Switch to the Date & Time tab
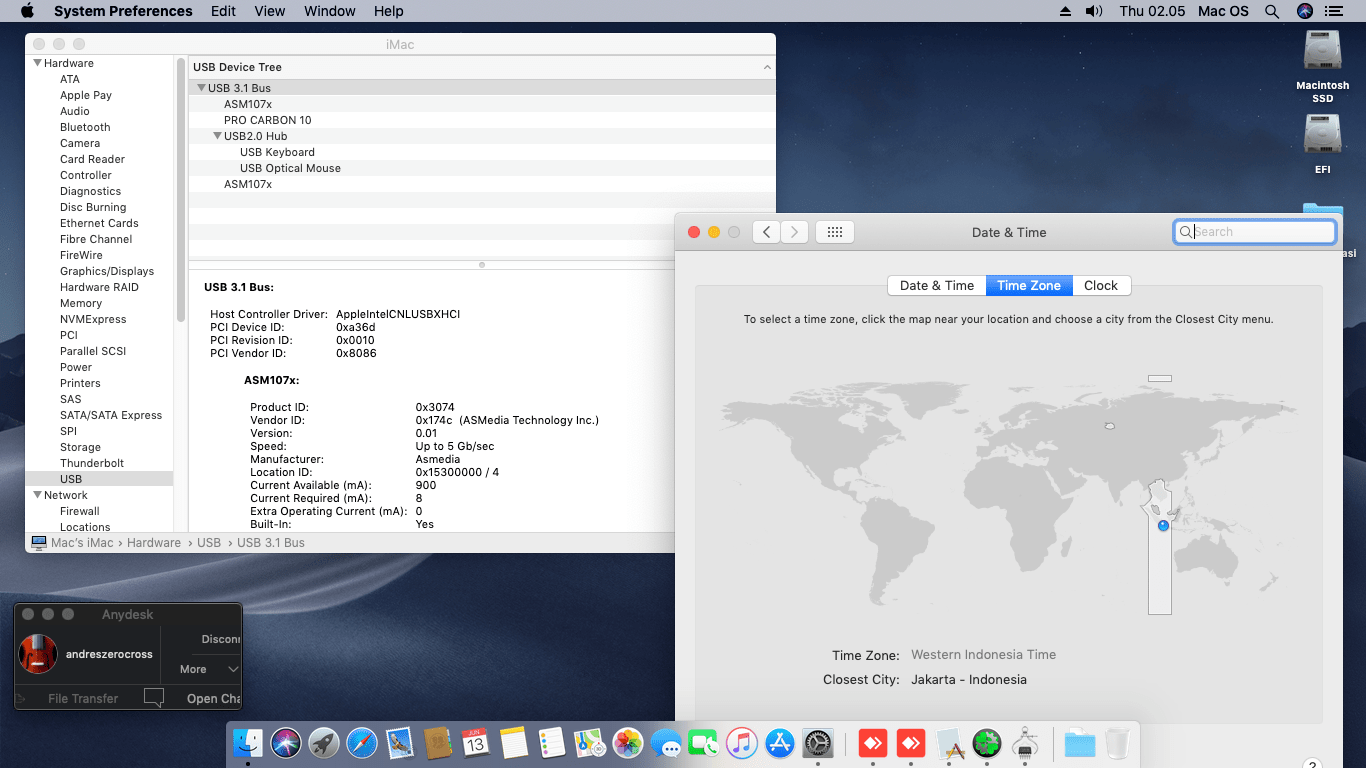This screenshot has height=768, width=1366. click(x=937, y=285)
